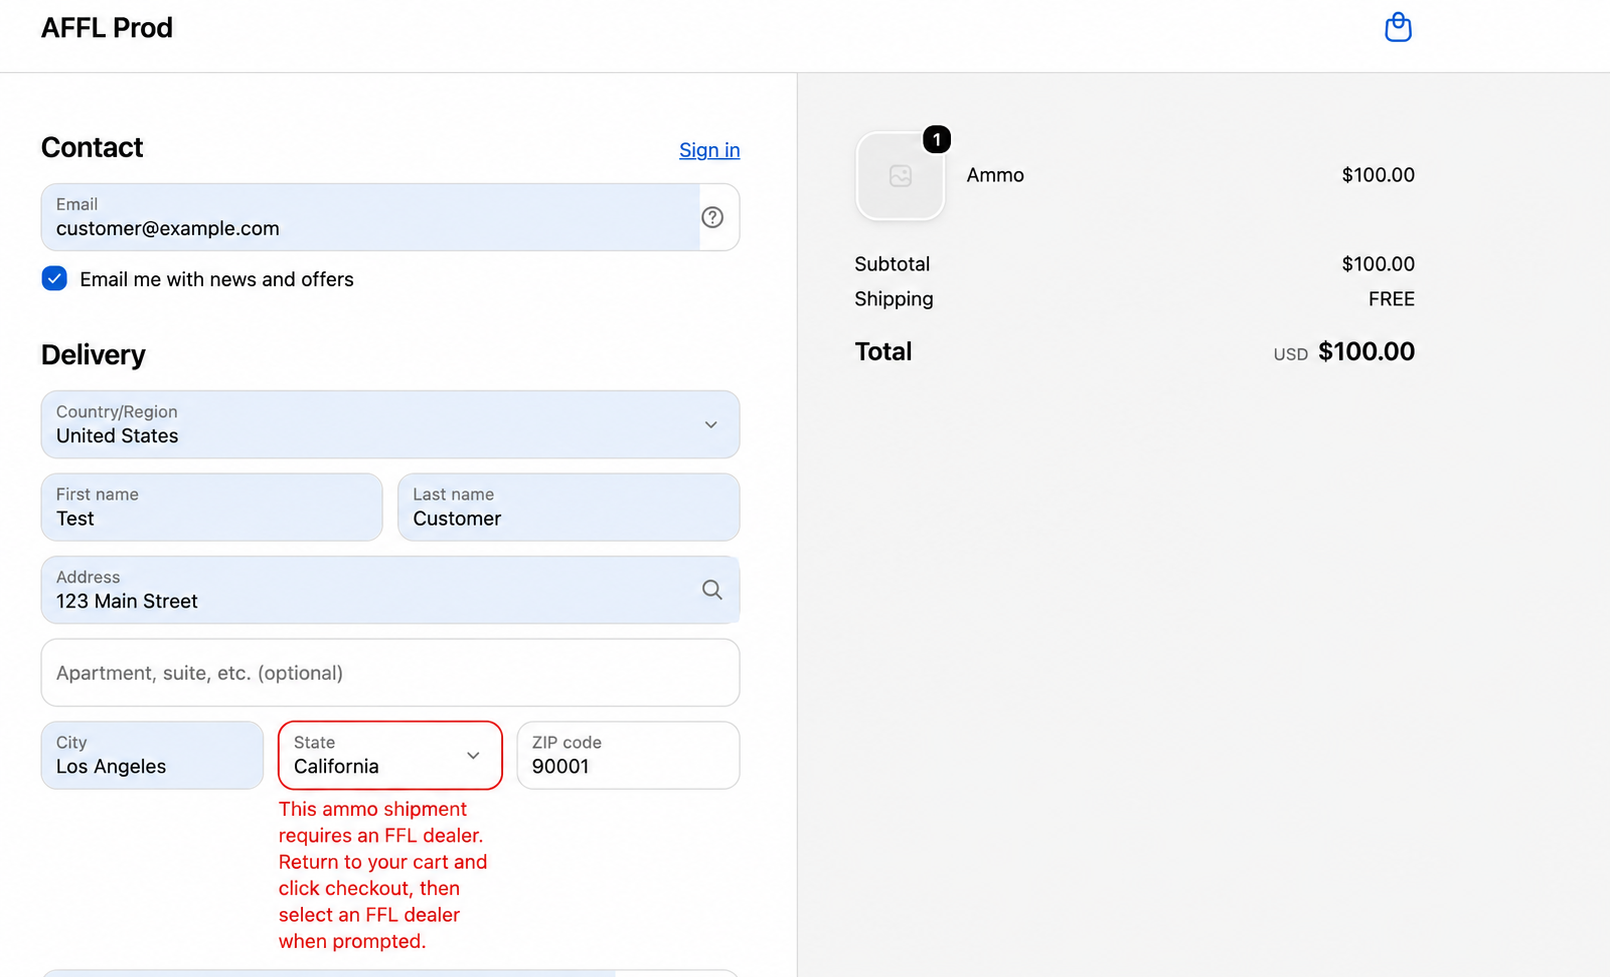
Task: Click the address search magnifier icon
Action: pyautogui.click(x=712, y=590)
